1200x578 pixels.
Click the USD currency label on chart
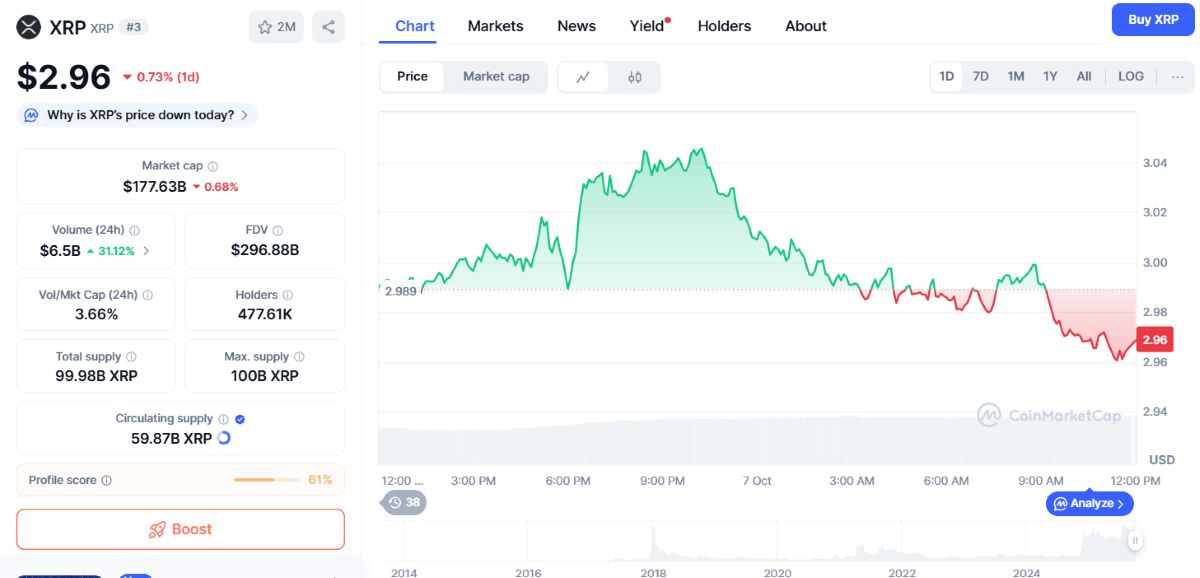(1162, 459)
